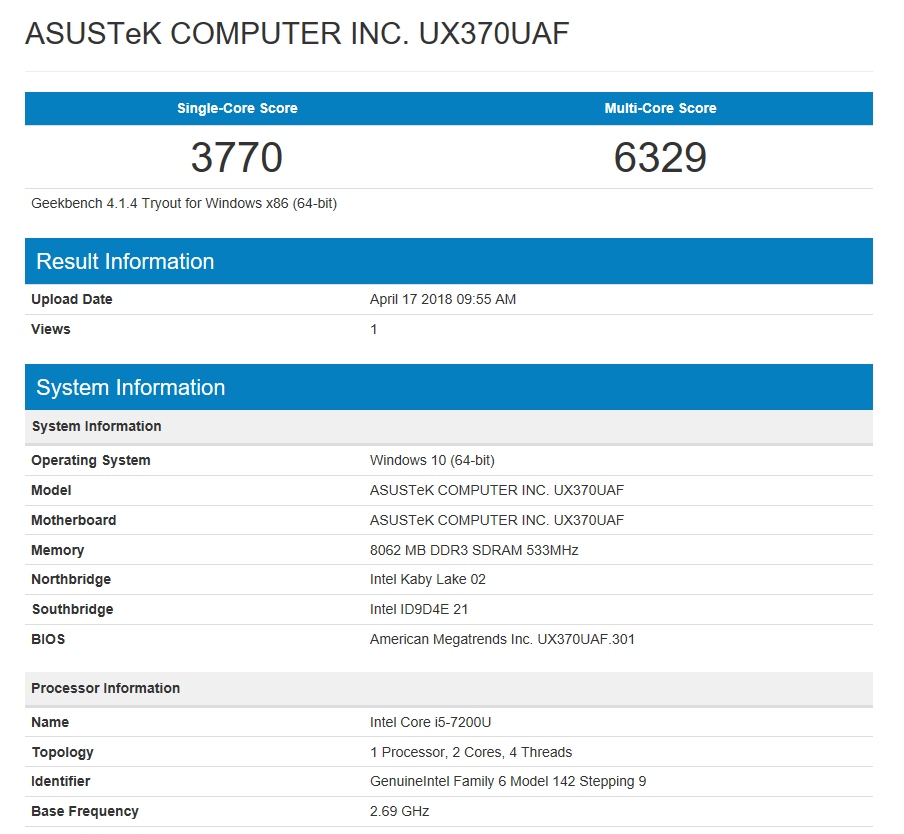Viewport: 904px width, 834px height.
Task: Select the Processor Information subheading
Action: point(106,689)
